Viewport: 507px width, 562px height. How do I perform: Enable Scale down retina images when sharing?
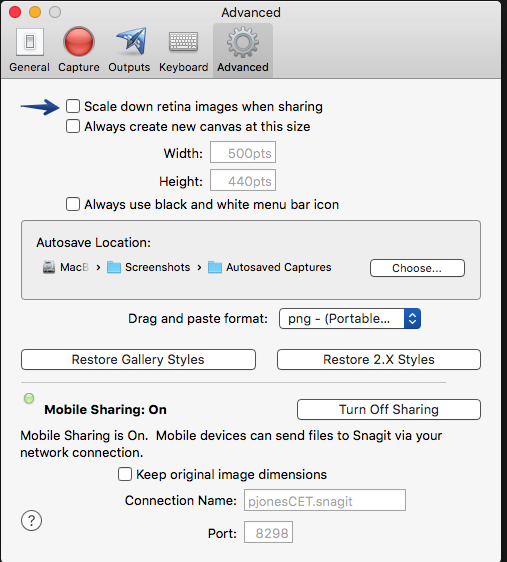[73, 106]
